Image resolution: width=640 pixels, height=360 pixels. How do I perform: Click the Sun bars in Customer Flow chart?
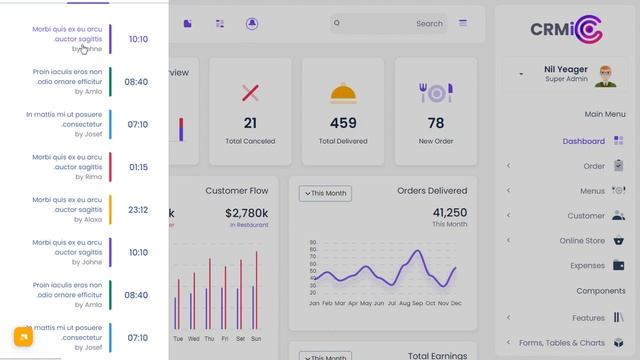[255, 290]
